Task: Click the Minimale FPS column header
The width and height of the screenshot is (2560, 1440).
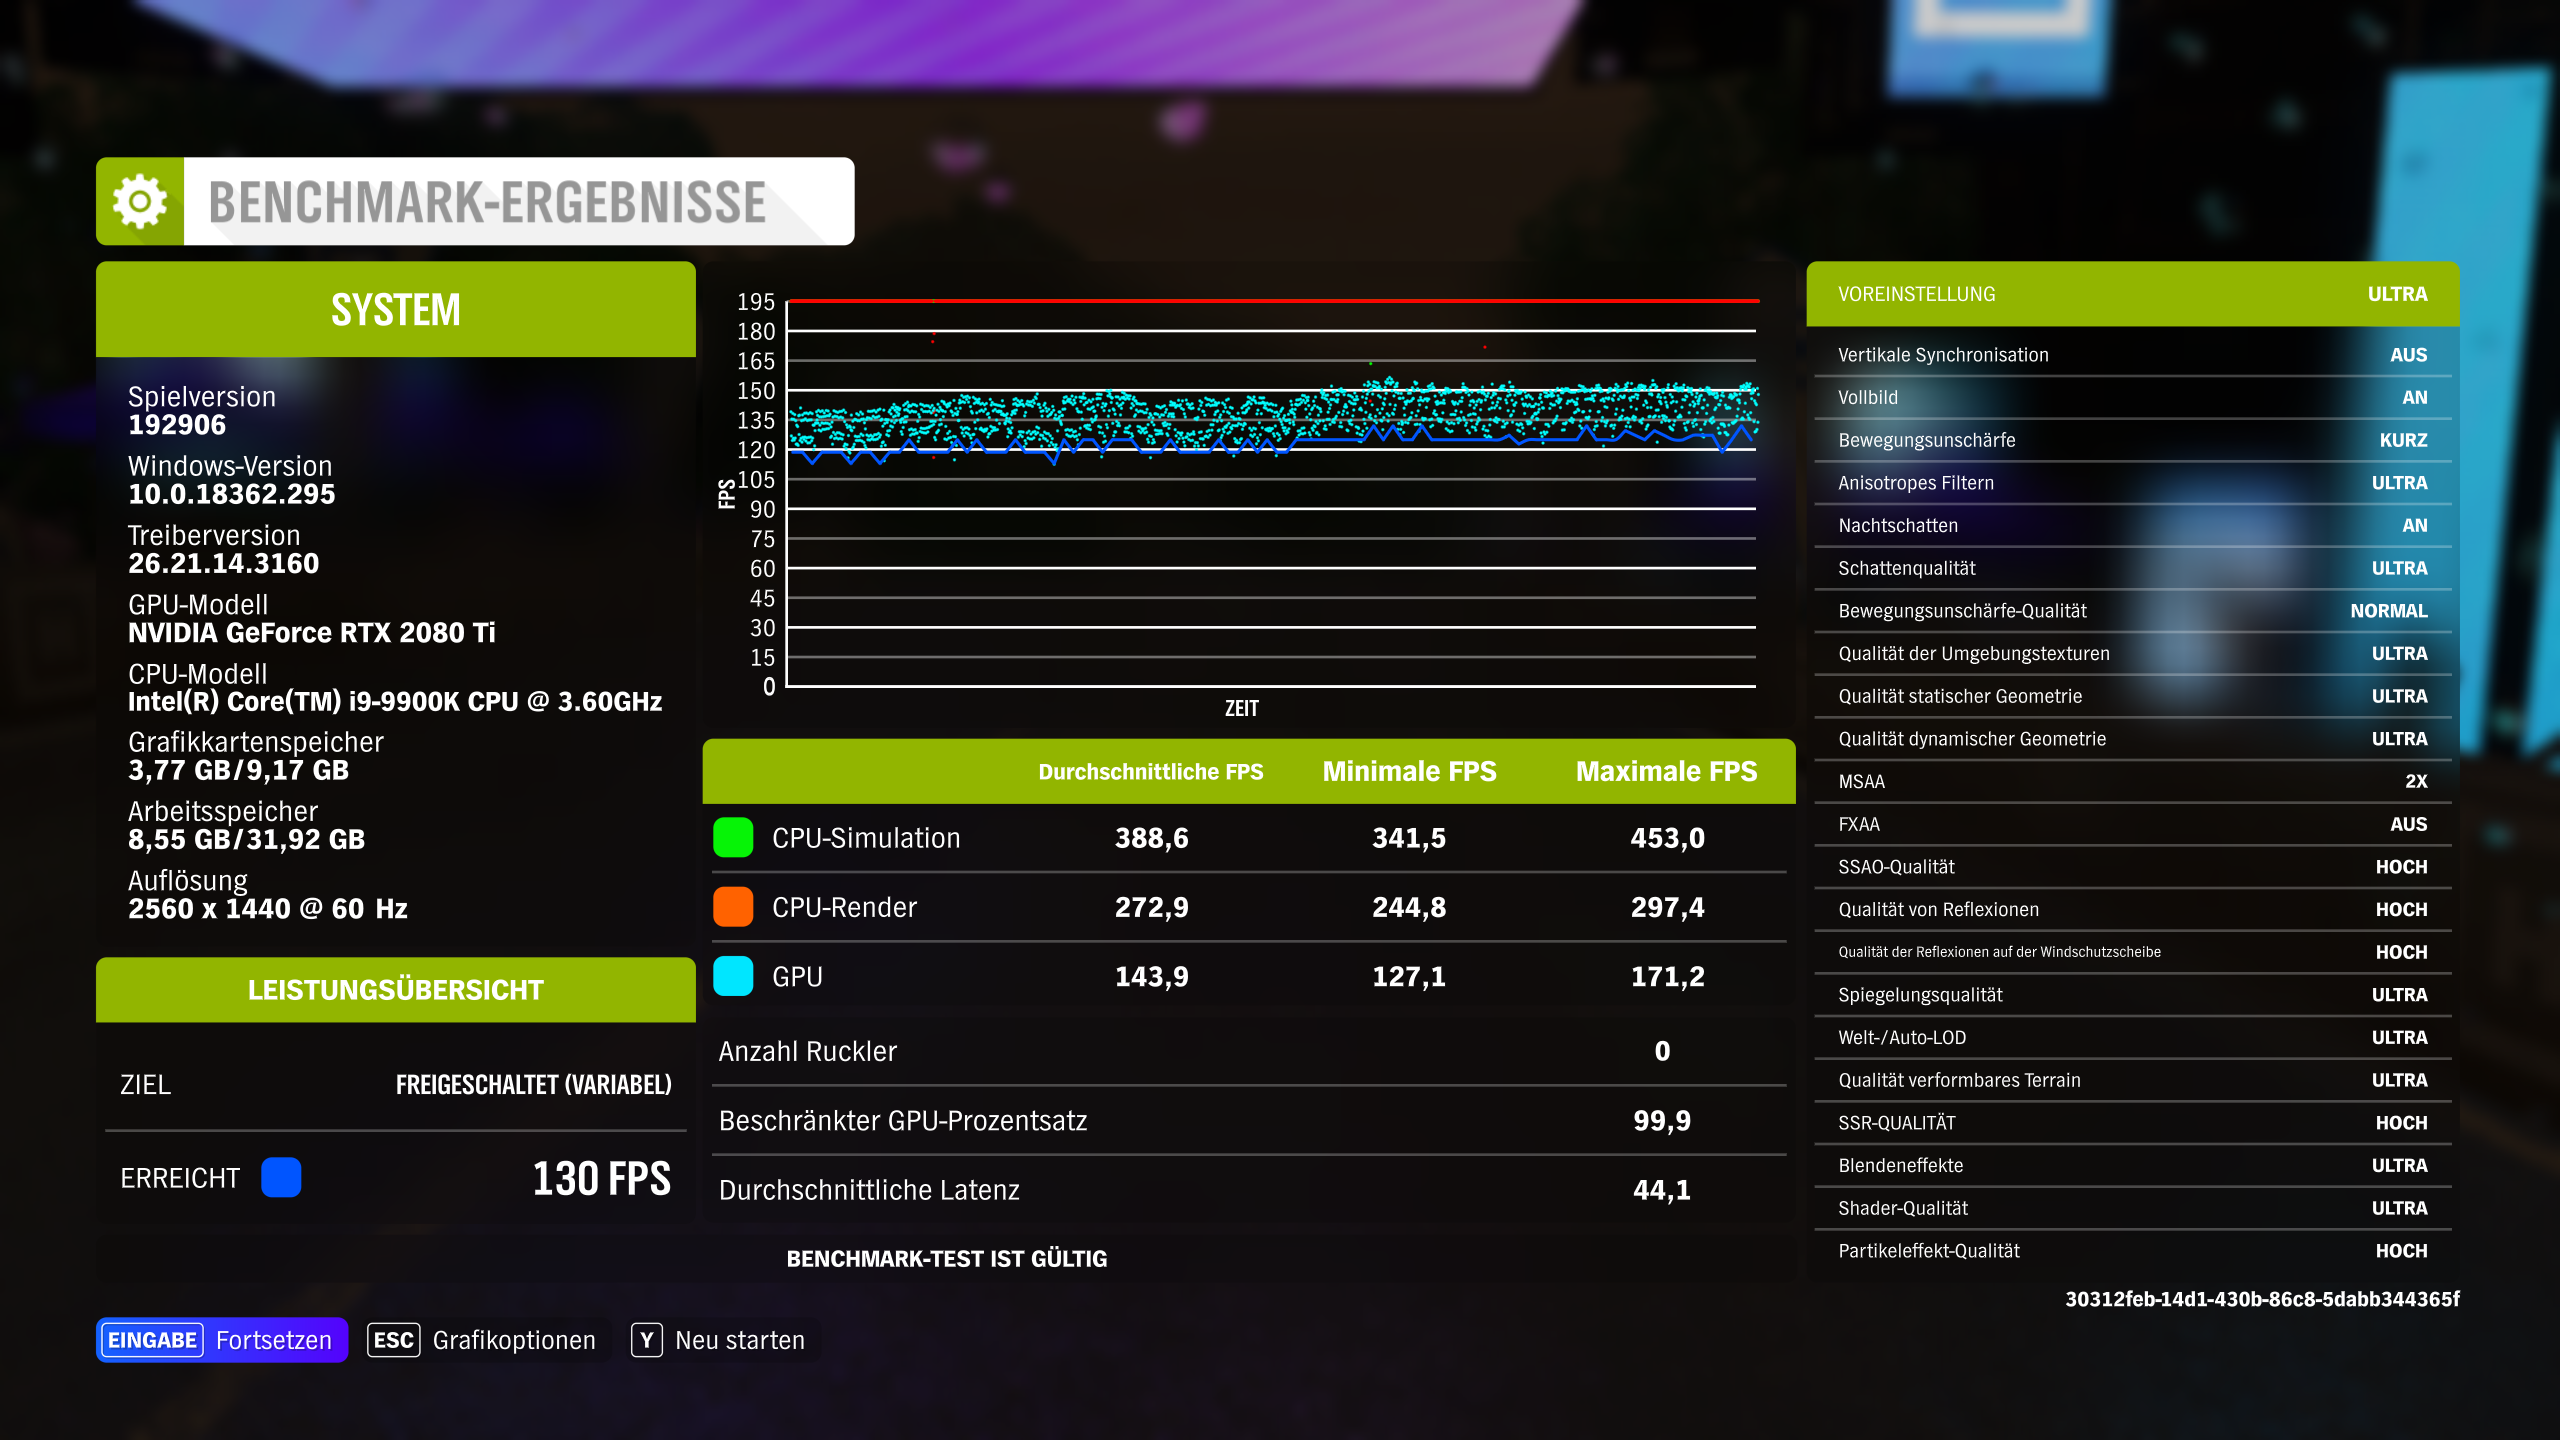Action: tap(1408, 772)
